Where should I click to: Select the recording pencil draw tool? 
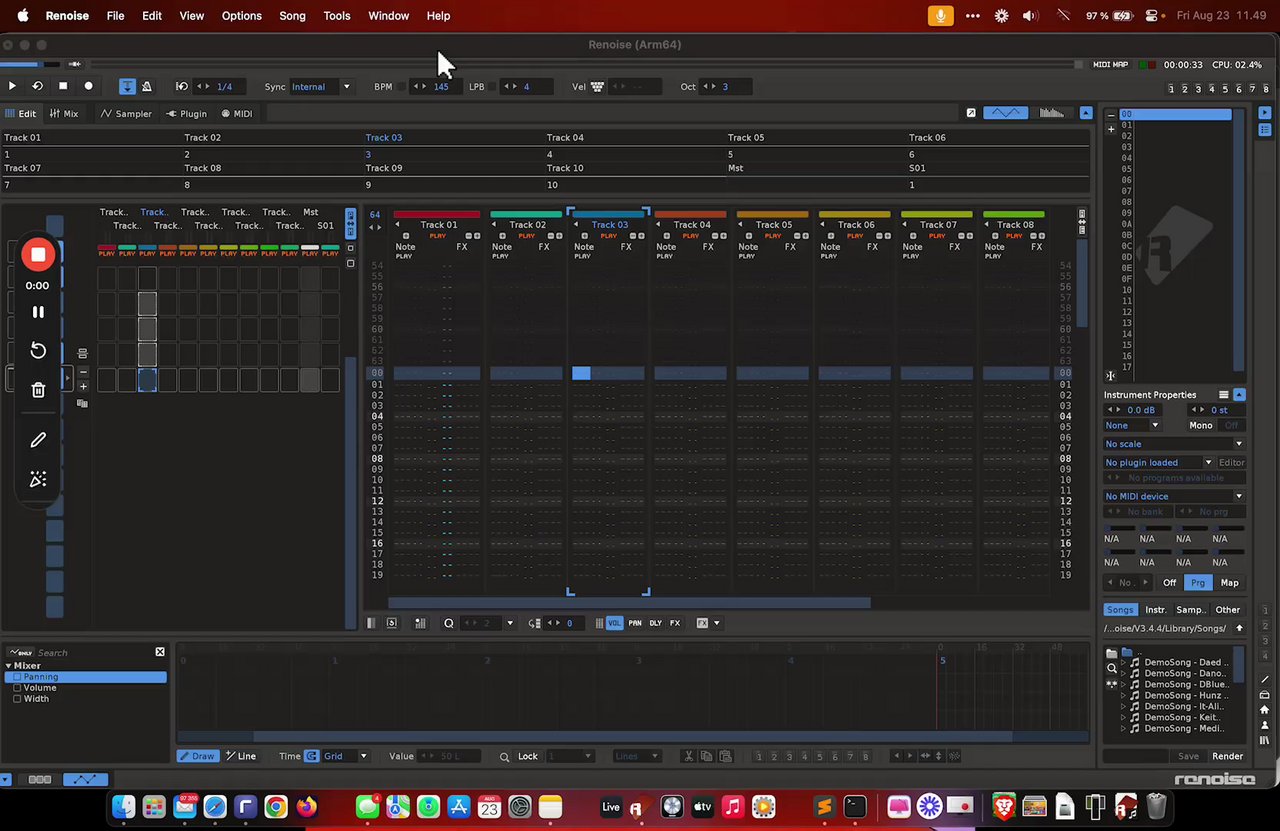pos(38,440)
